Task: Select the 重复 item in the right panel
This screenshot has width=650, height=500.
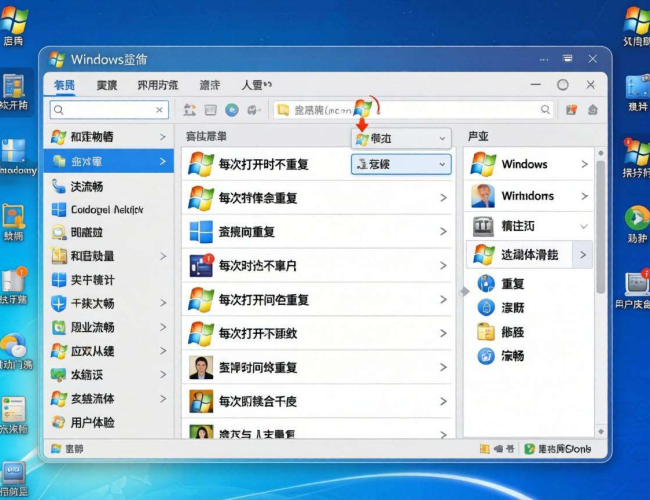Action: tap(512, 284)
